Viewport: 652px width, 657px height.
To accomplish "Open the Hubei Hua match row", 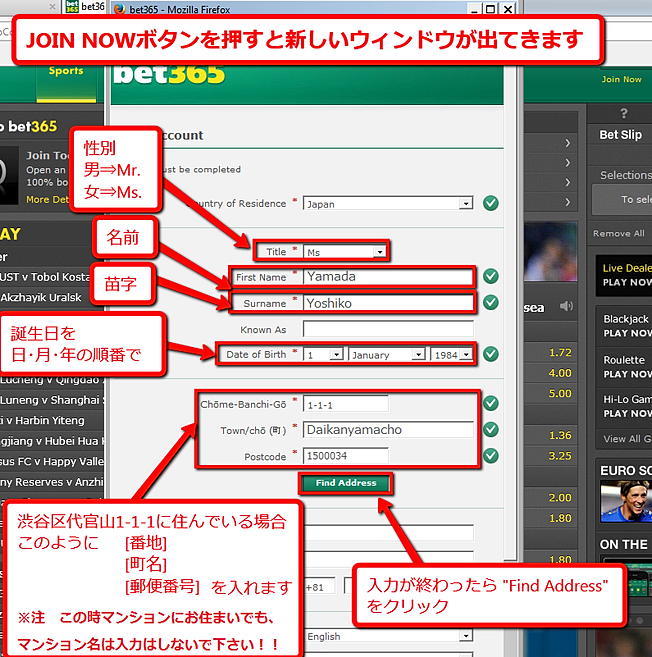I will click(52, 441).
